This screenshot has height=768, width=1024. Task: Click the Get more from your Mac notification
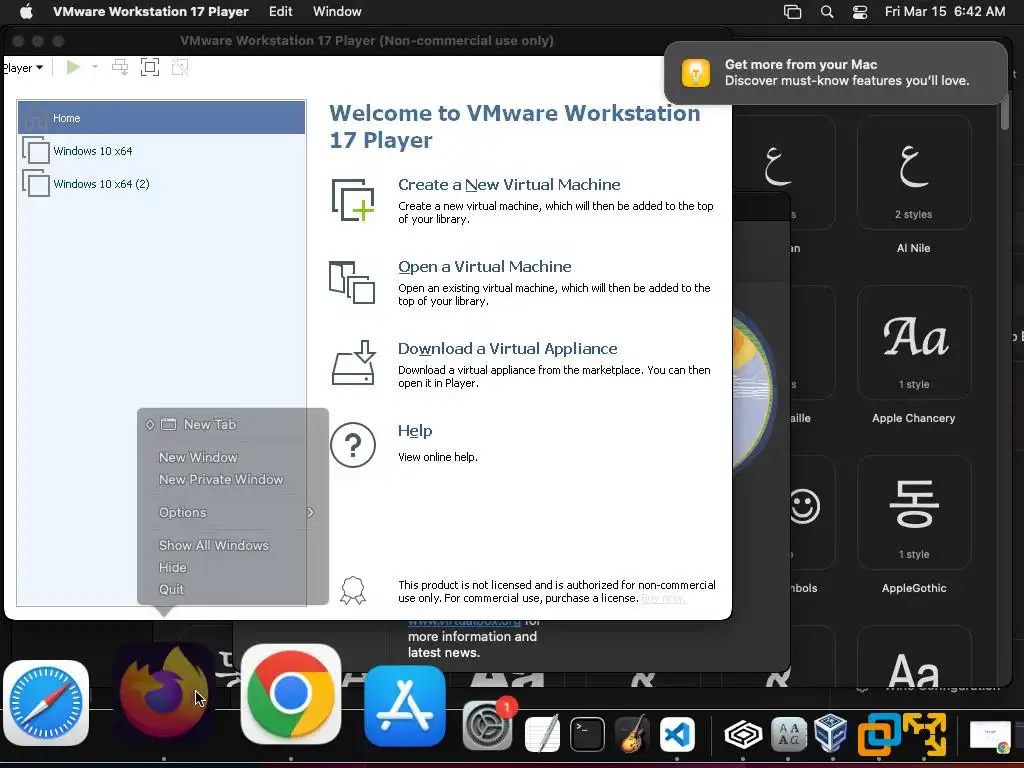[835, 72]
